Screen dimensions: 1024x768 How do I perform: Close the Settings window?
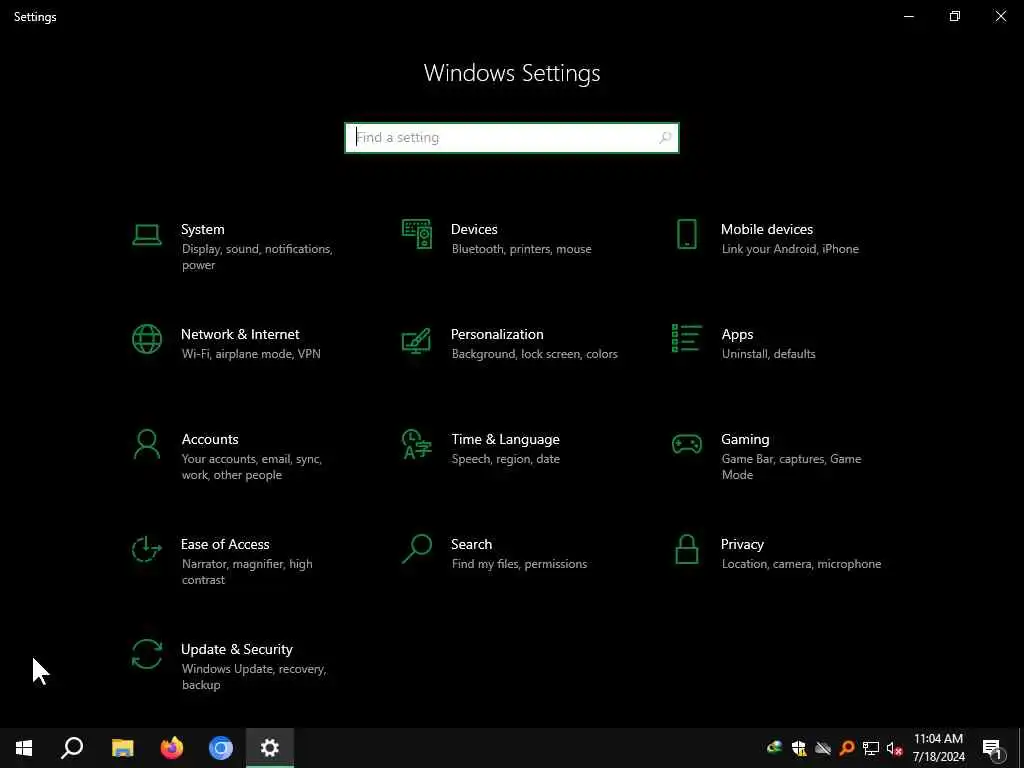1000,16
